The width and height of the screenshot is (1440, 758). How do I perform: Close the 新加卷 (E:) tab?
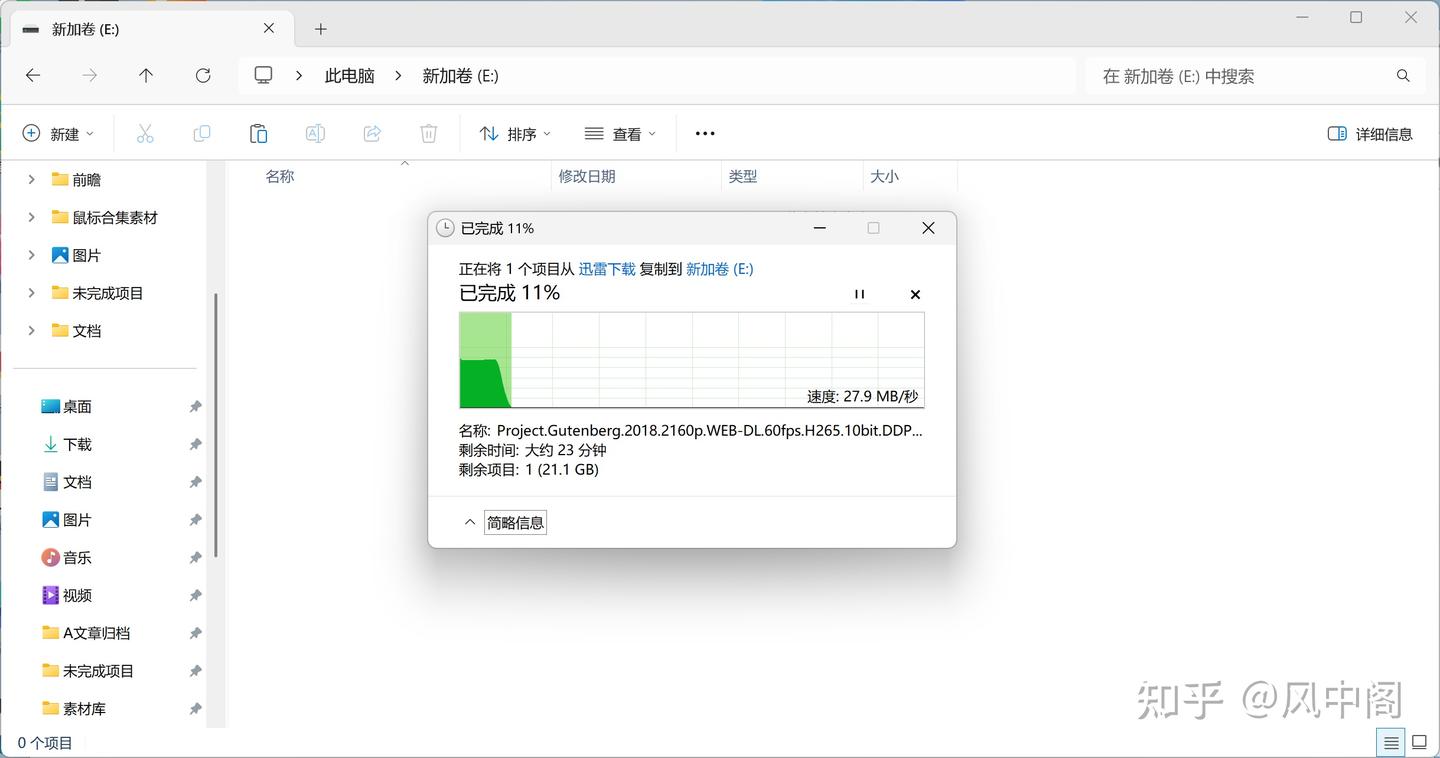point(269,28)
